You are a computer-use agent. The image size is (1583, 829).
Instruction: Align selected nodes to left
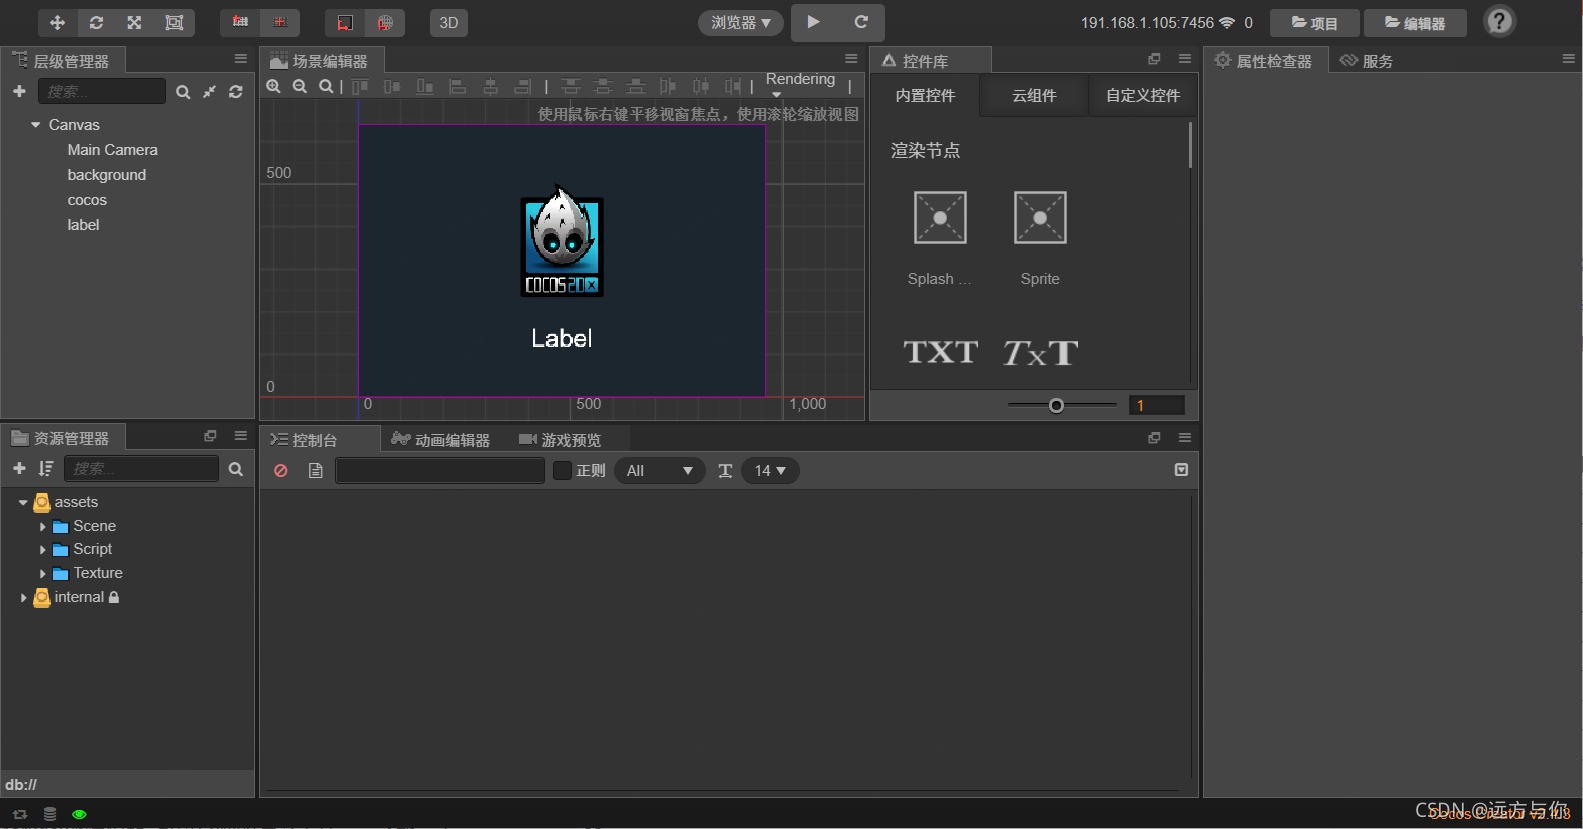coord(458,87)
